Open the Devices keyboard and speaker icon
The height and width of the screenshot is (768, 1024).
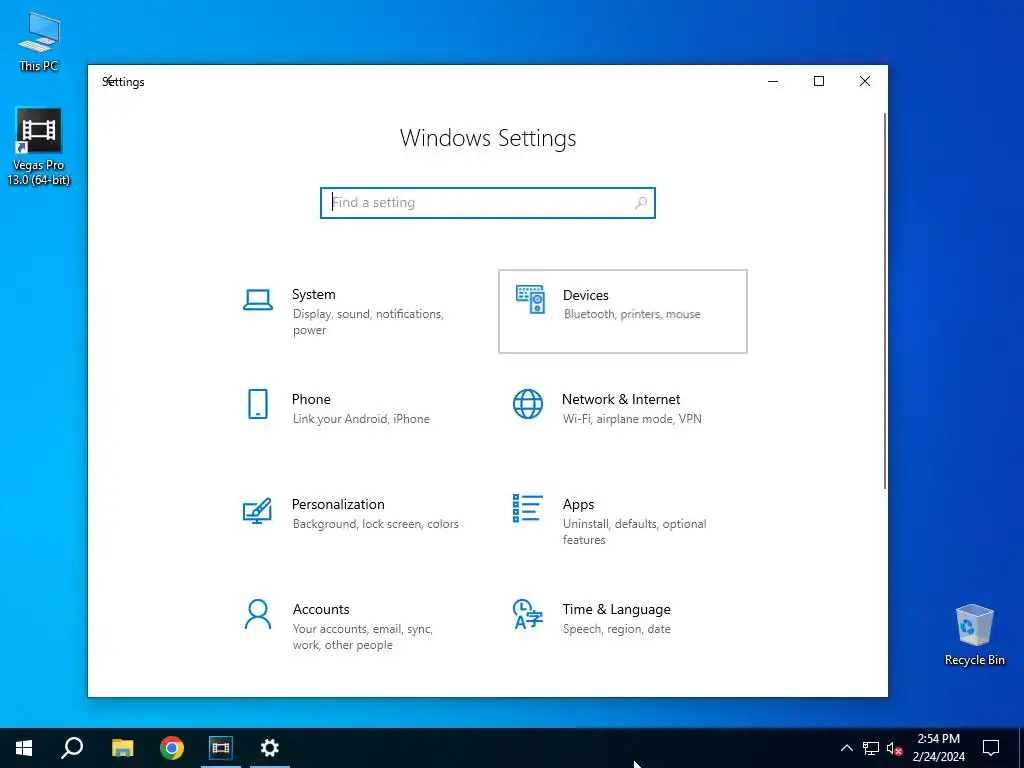(530, 300)
